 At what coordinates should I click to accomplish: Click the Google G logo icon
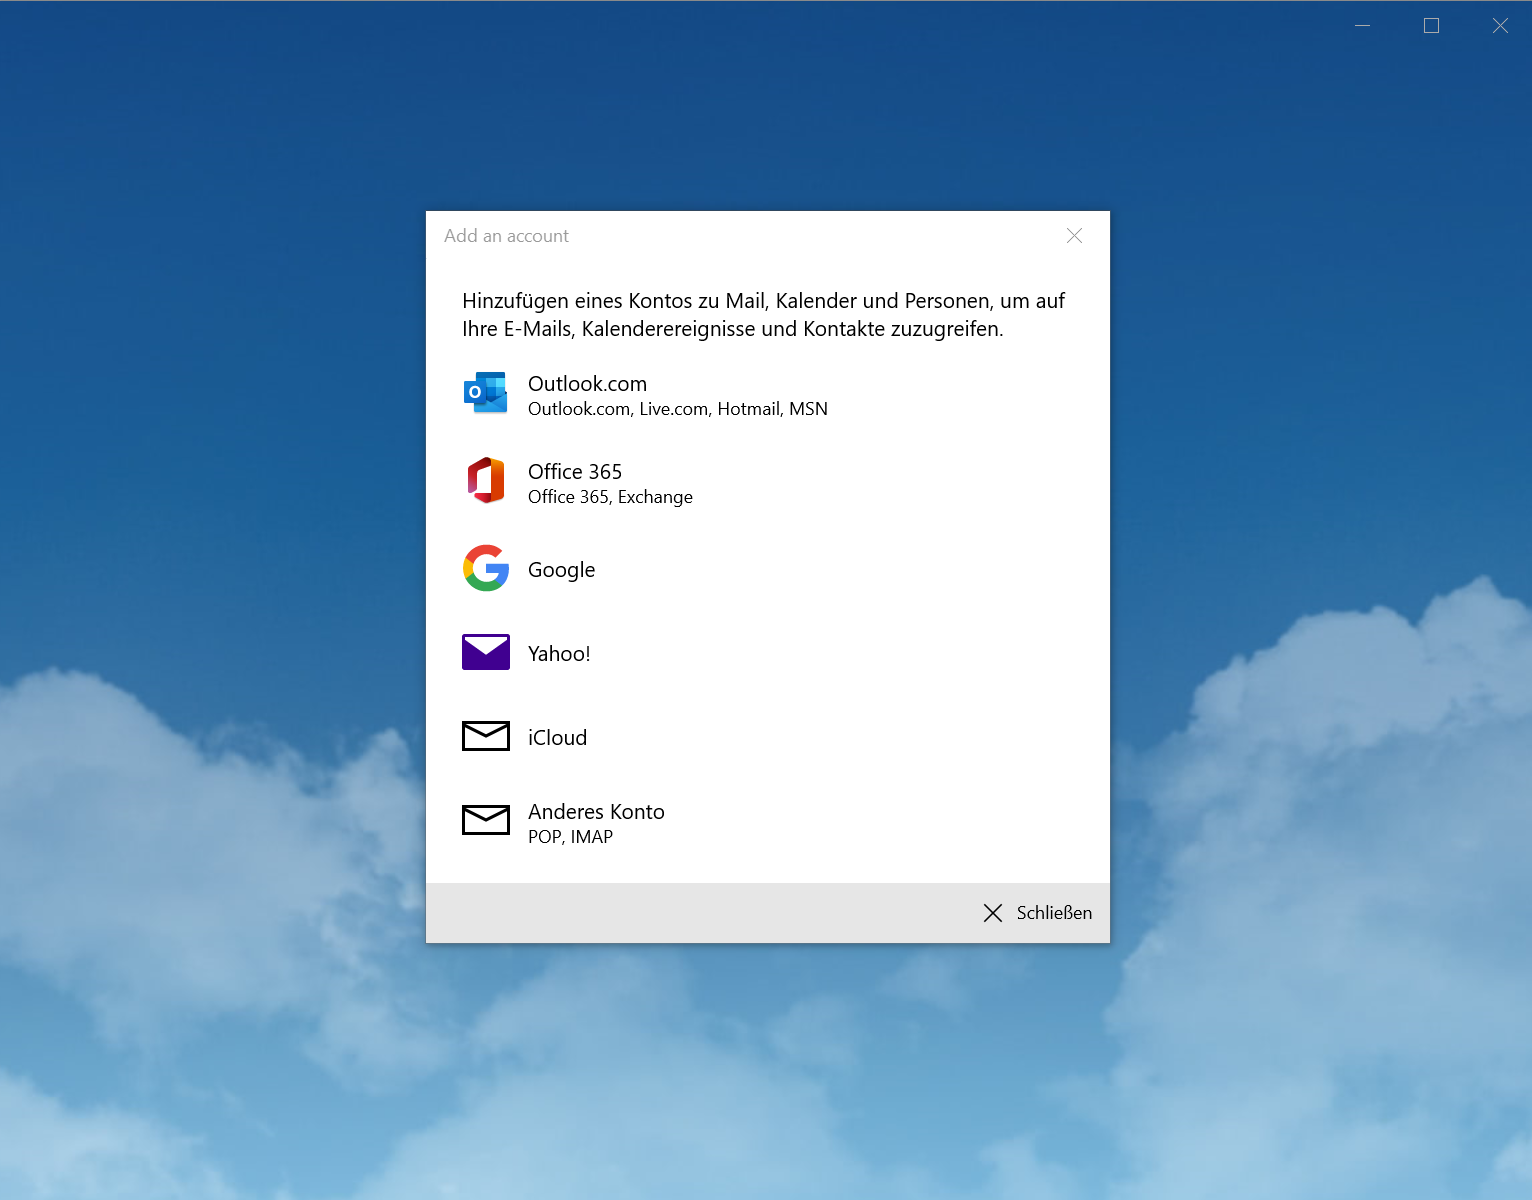(486, 568)
